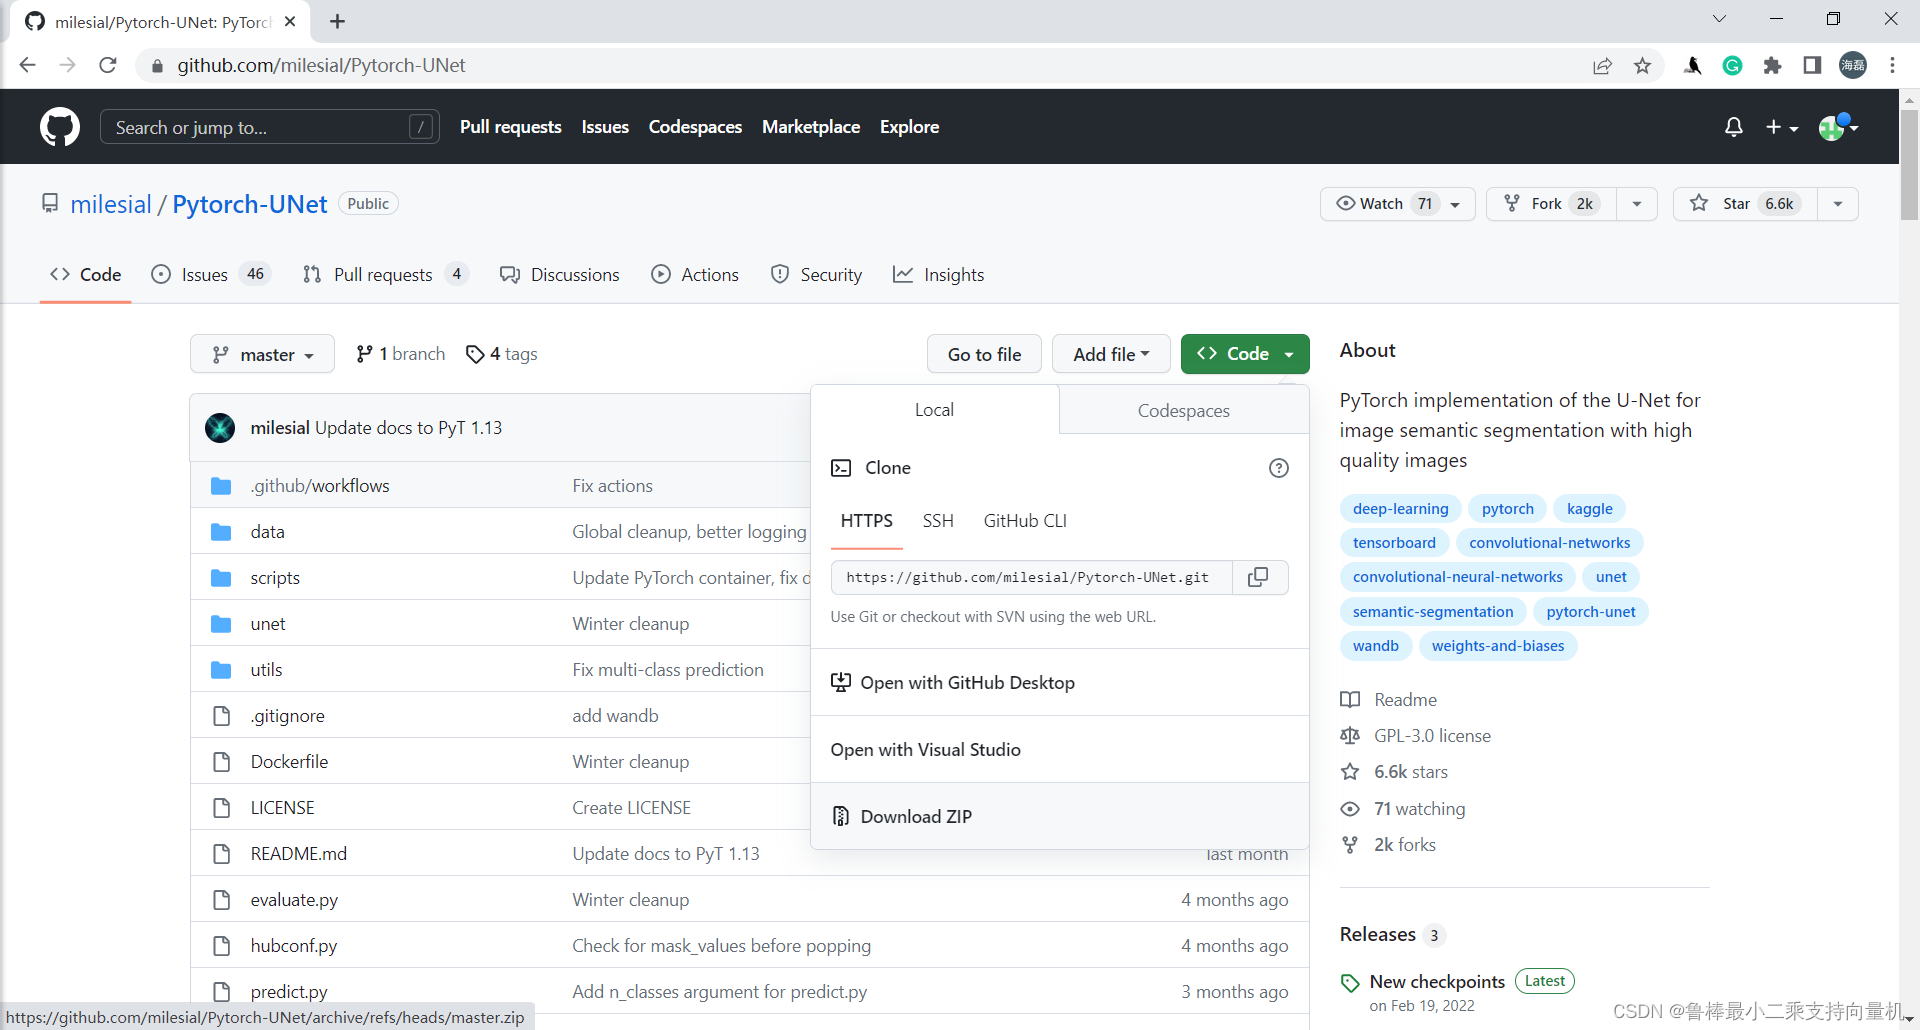The height and width of the screenshot is (1030, 1920).
Task: Select SSH clone method
Action: 938,521
